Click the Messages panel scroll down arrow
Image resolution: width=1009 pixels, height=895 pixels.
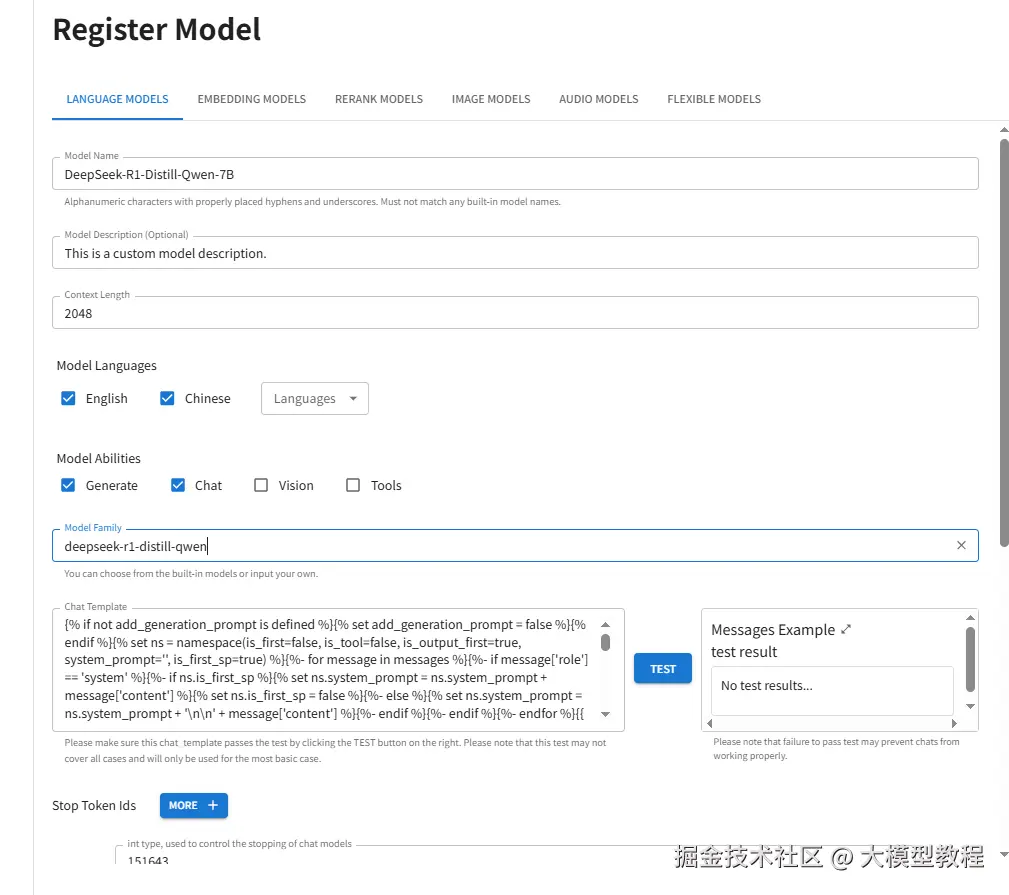pyautogui.click(x=970, y=706)
